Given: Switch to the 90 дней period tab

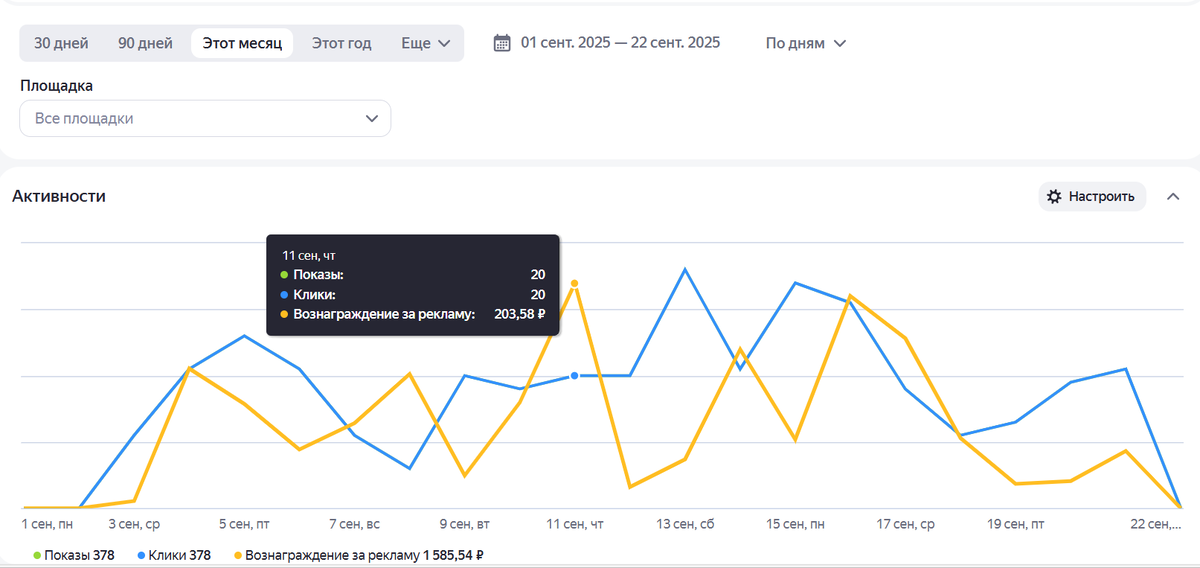Looking at the screenshot, I should pyautogui.click(x=145, y=43).
